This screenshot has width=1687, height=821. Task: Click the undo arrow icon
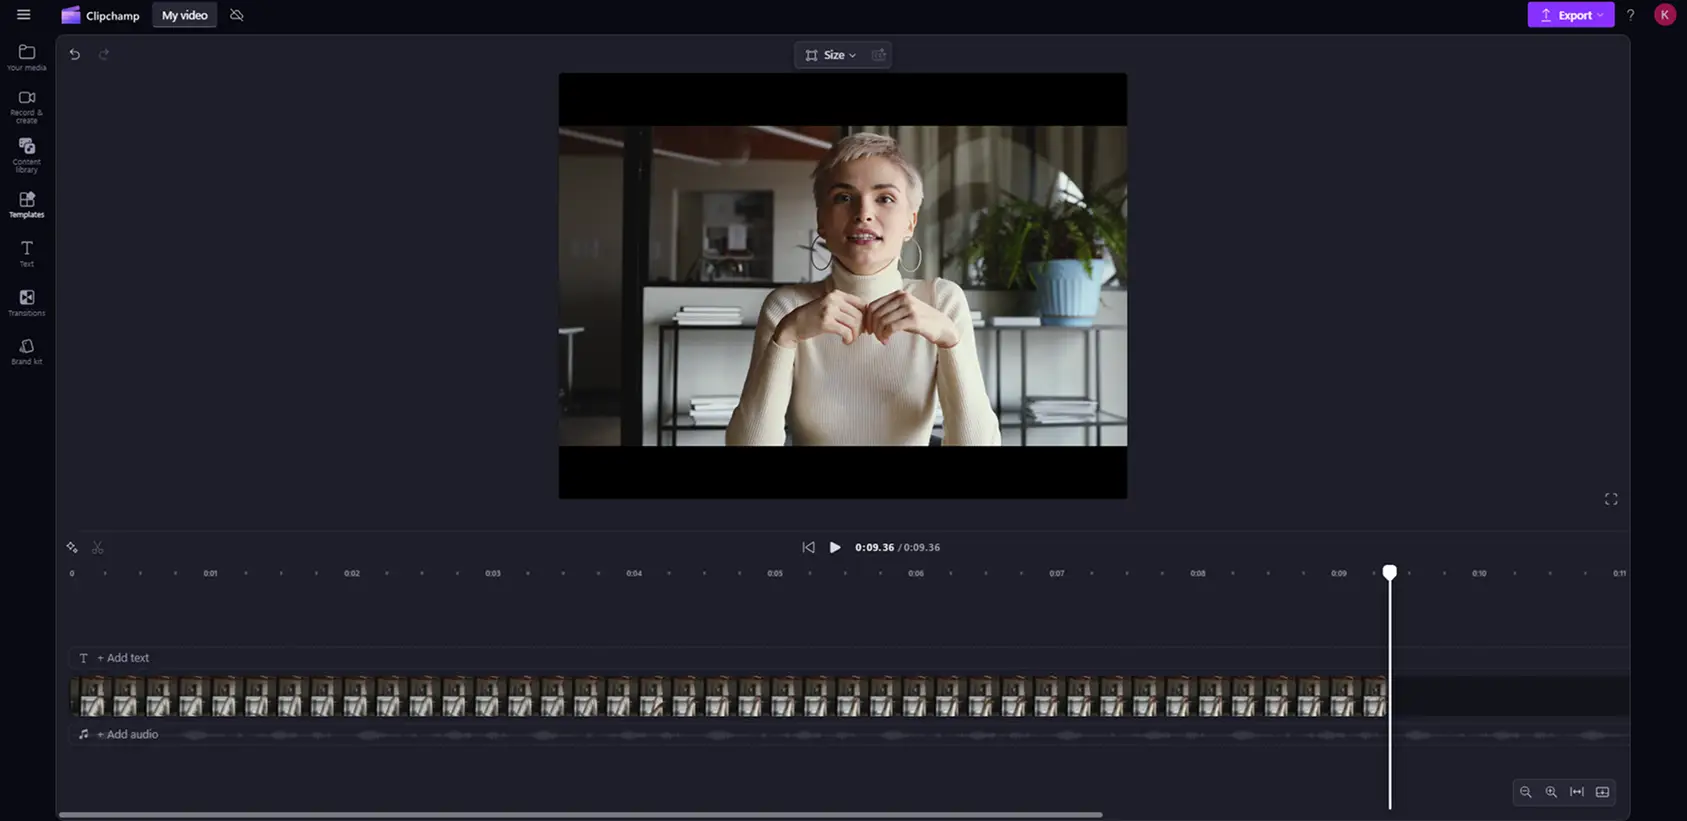point(75,55)
